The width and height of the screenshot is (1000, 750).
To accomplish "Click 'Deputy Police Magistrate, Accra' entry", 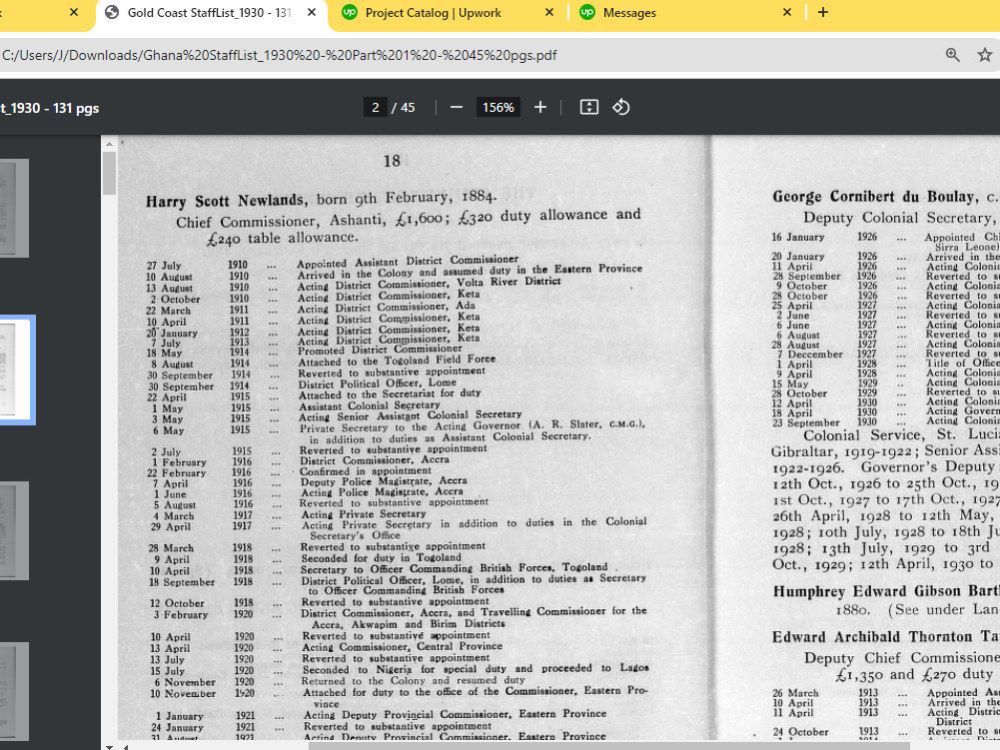I will click(x=384, y=481).
